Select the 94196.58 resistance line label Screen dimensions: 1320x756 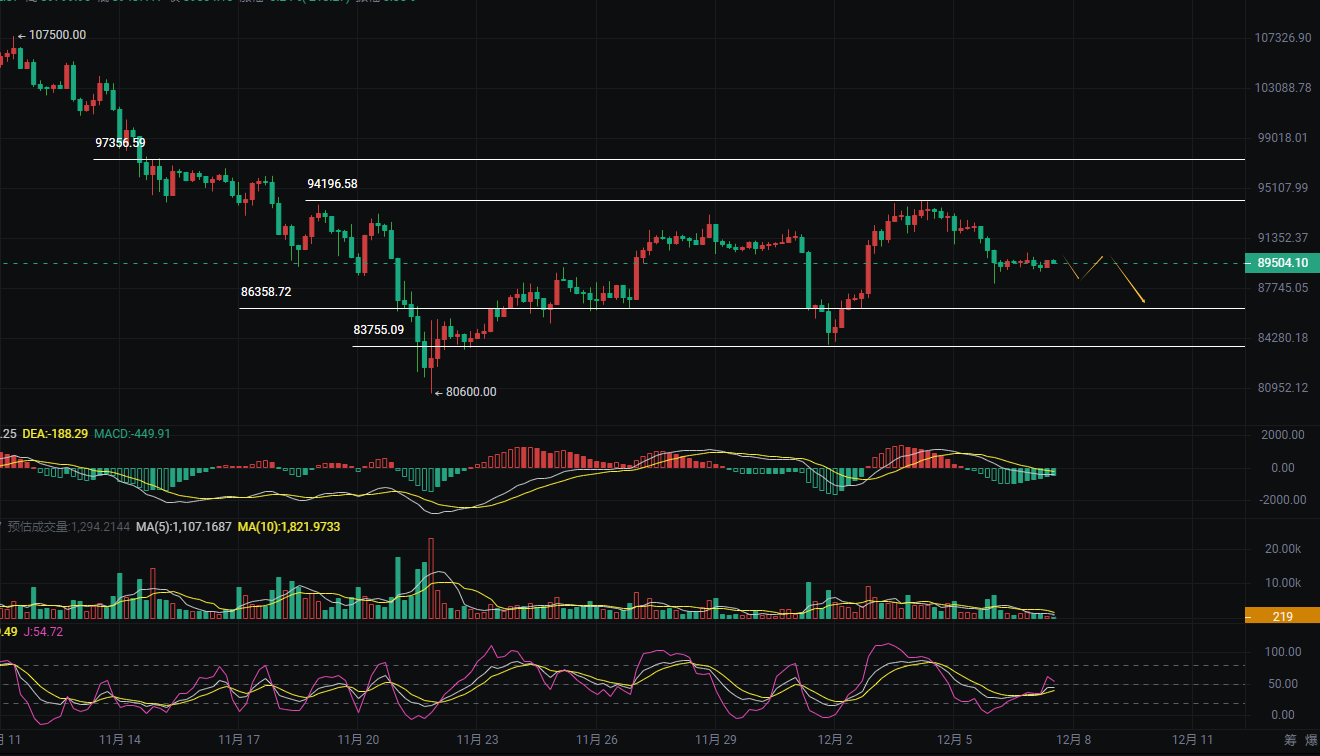tap(332, 184)
